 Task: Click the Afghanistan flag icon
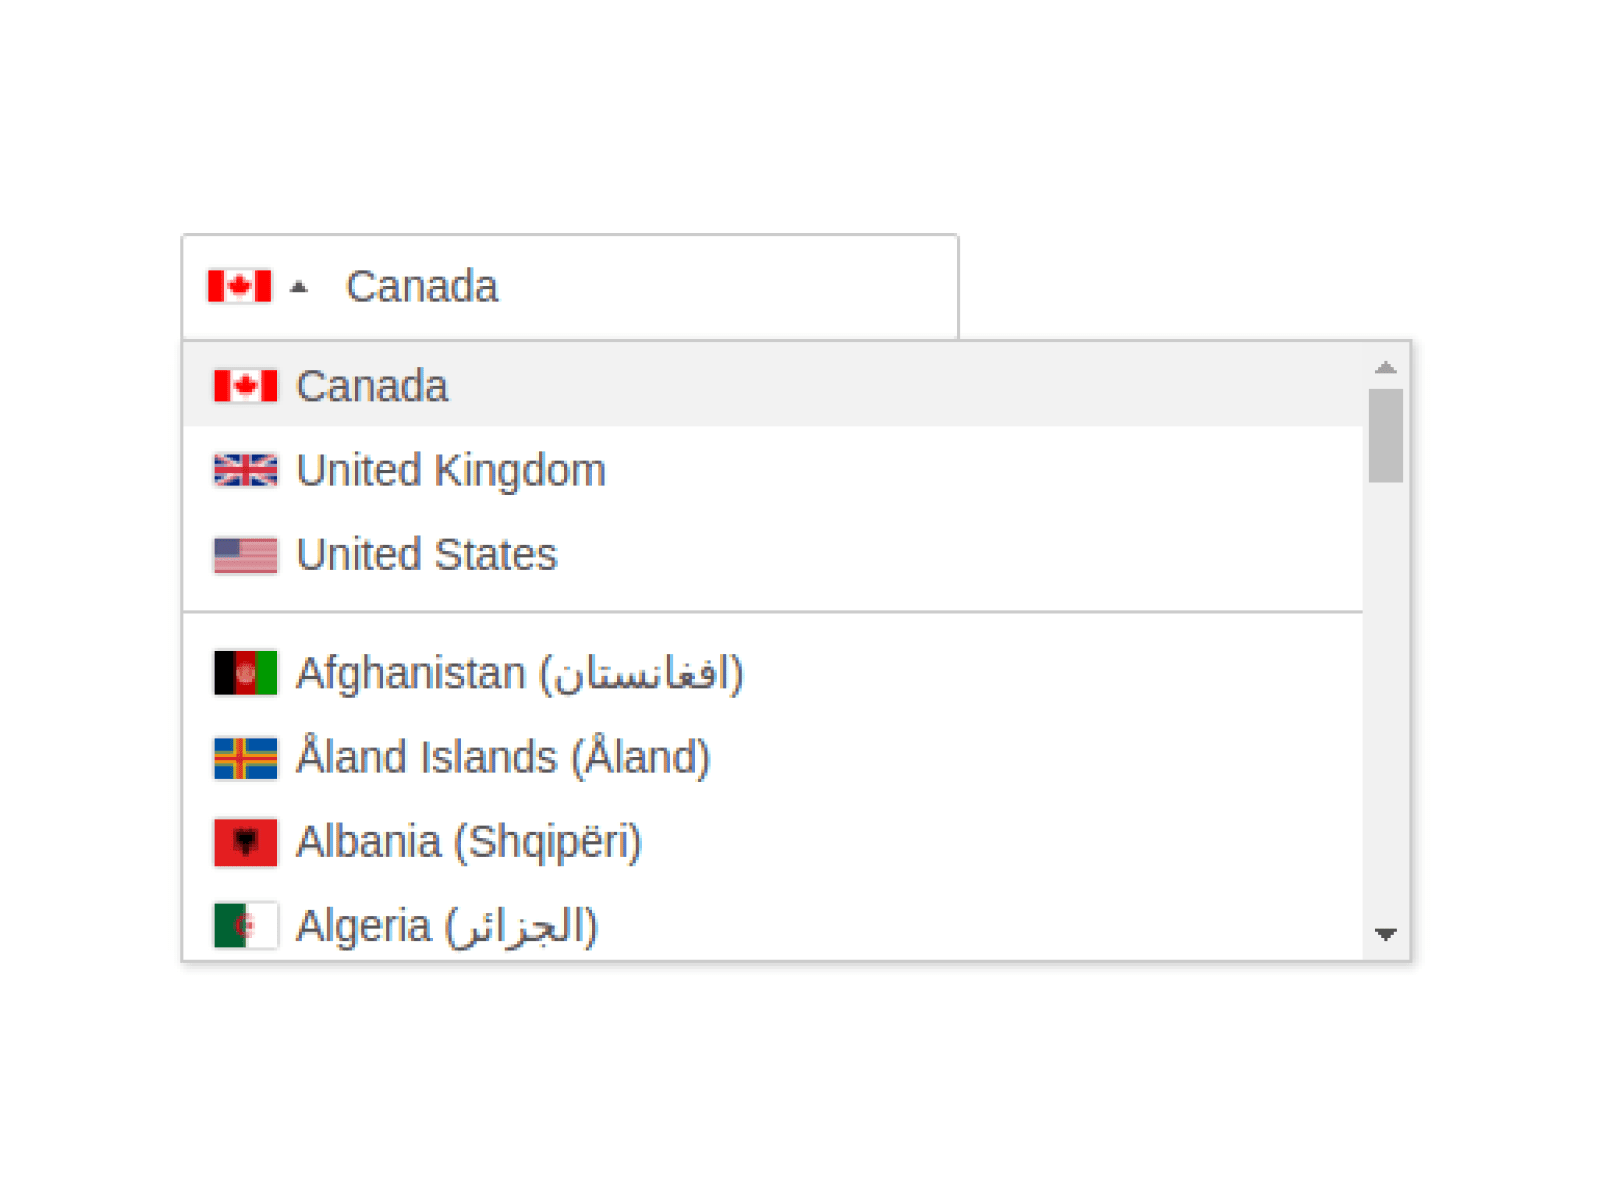(x=245, y=673)
